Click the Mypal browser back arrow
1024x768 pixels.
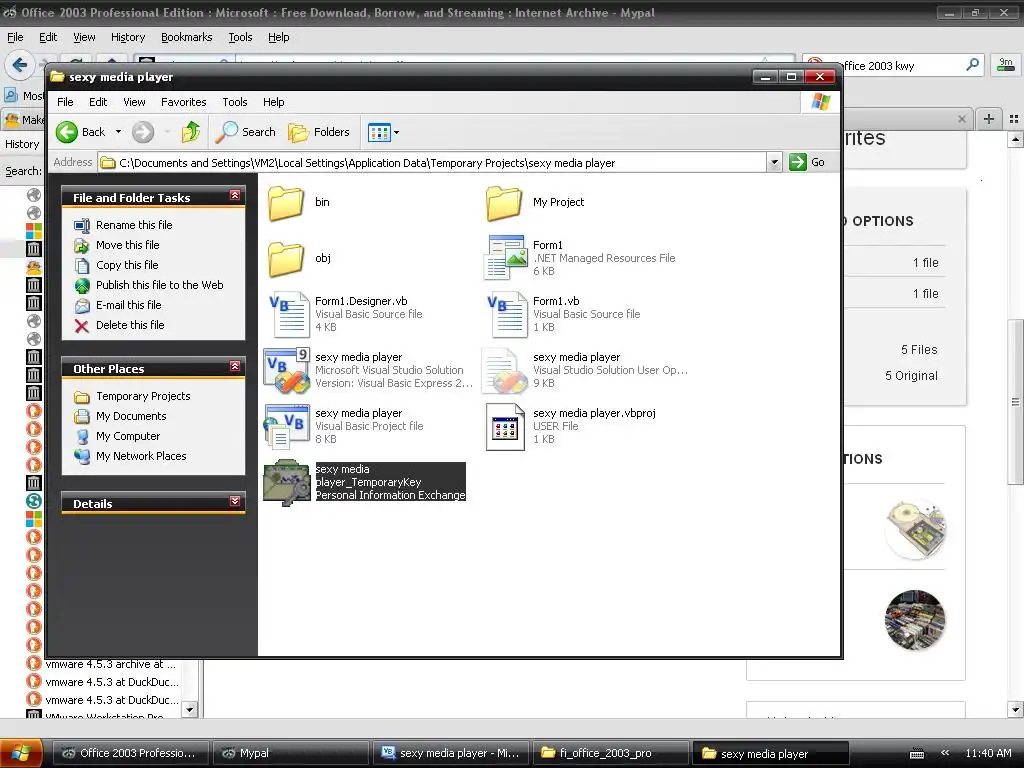(20, 65)
